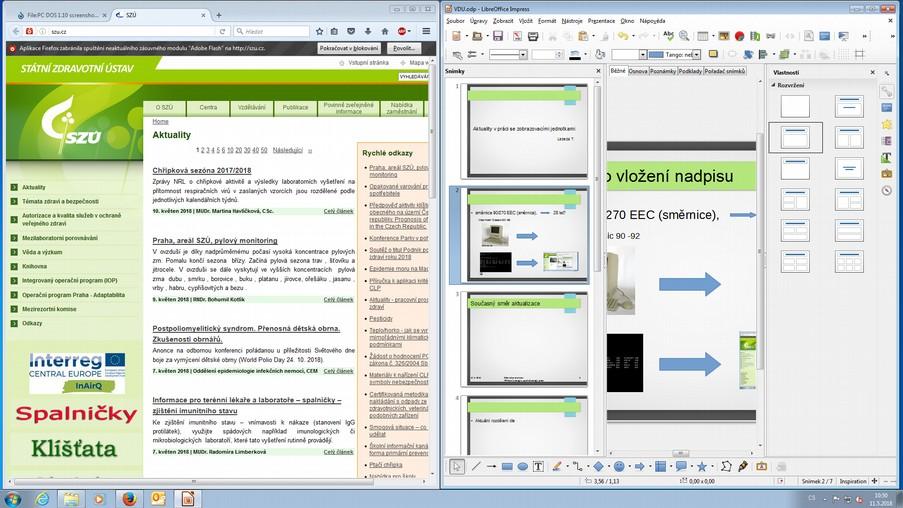Select the smiley Symbol Shapes tool
Viewport: 903px width, 508px height.
click(x=619, y=467)
